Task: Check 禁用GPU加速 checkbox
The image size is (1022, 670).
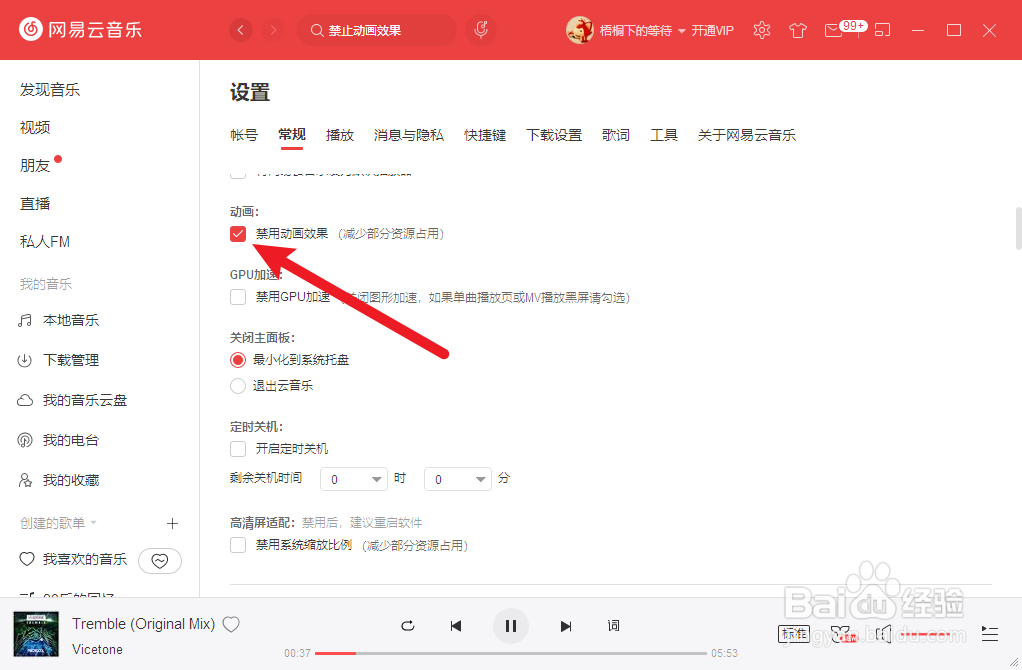Action: pyautogui.click(x=238, y=297)
